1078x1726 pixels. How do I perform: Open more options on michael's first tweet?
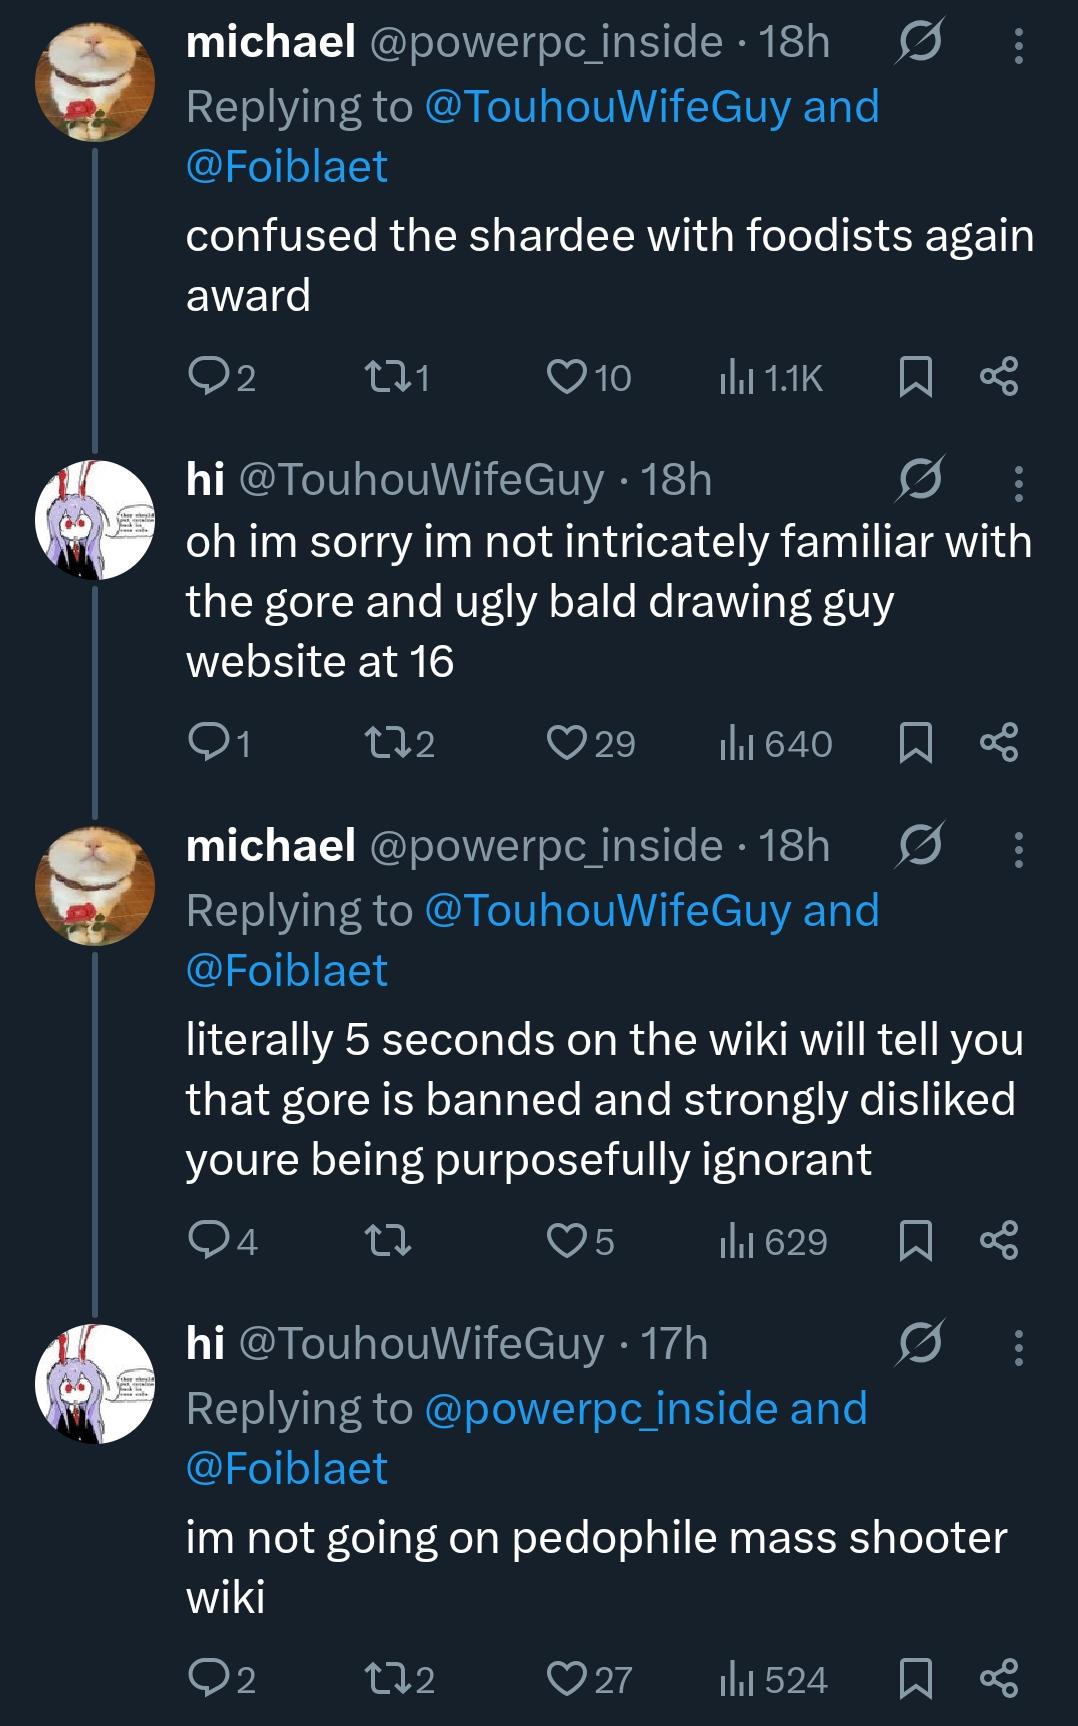[1018, 46]
